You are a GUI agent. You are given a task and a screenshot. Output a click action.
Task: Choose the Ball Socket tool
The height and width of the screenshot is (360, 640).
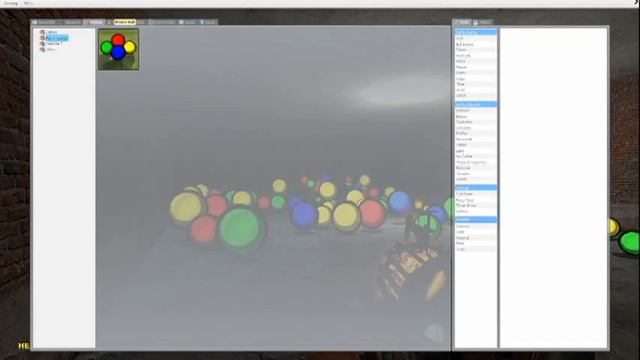(476, 44)
